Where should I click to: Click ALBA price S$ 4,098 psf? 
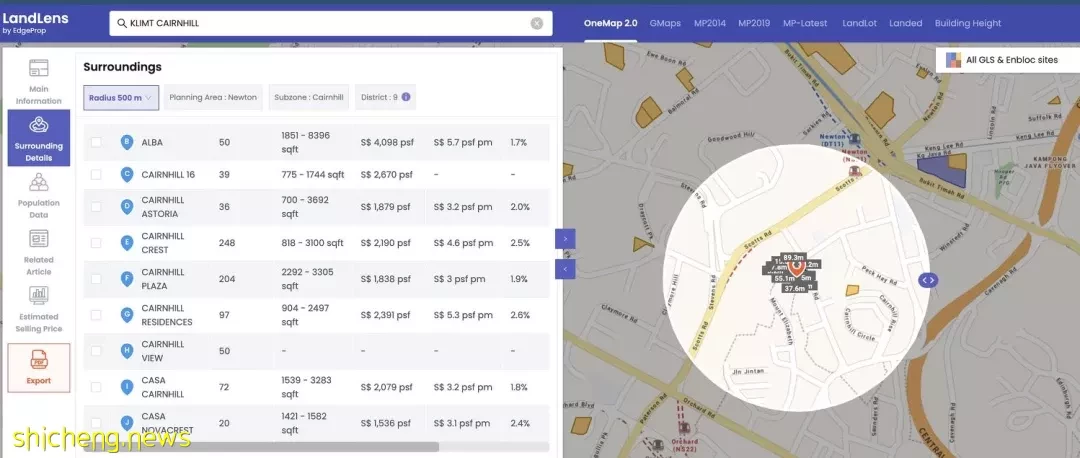[387, 143]
